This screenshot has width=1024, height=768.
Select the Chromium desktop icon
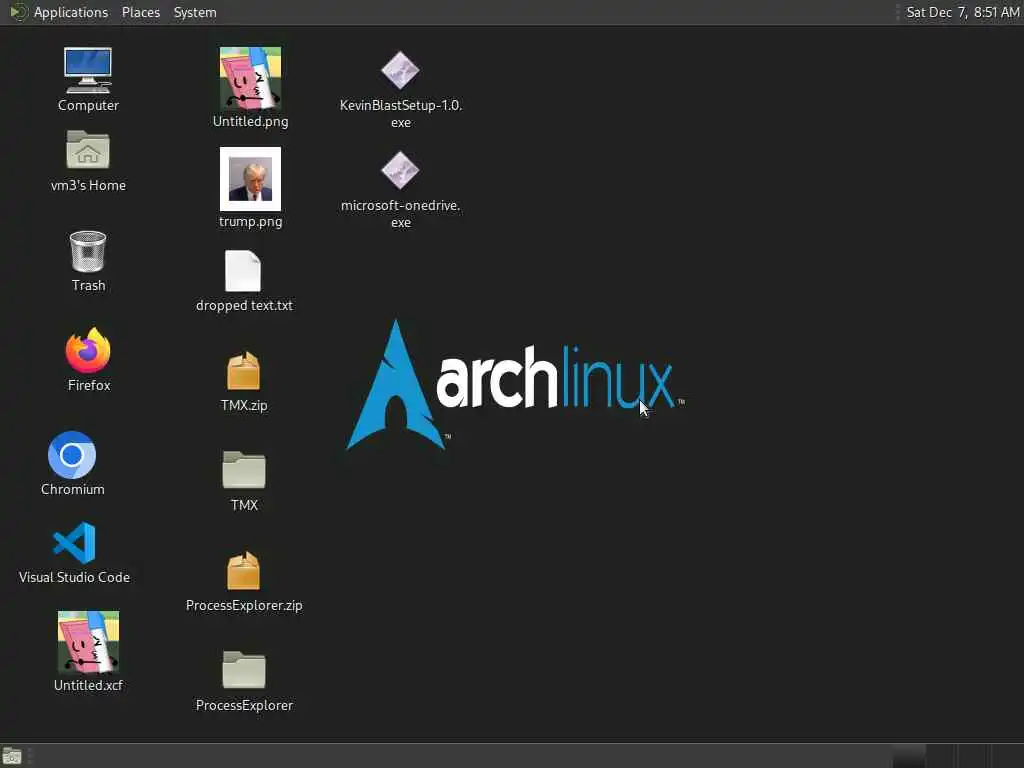coord(72,455)
